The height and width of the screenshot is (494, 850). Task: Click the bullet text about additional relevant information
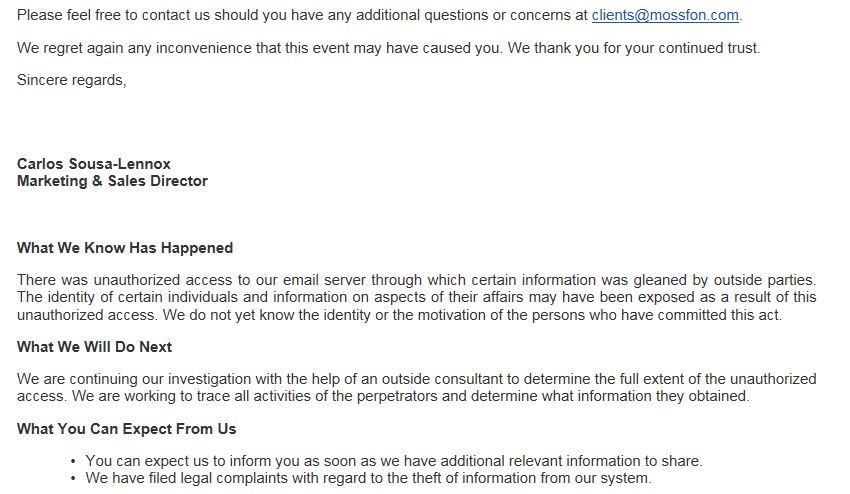[394, 461]
